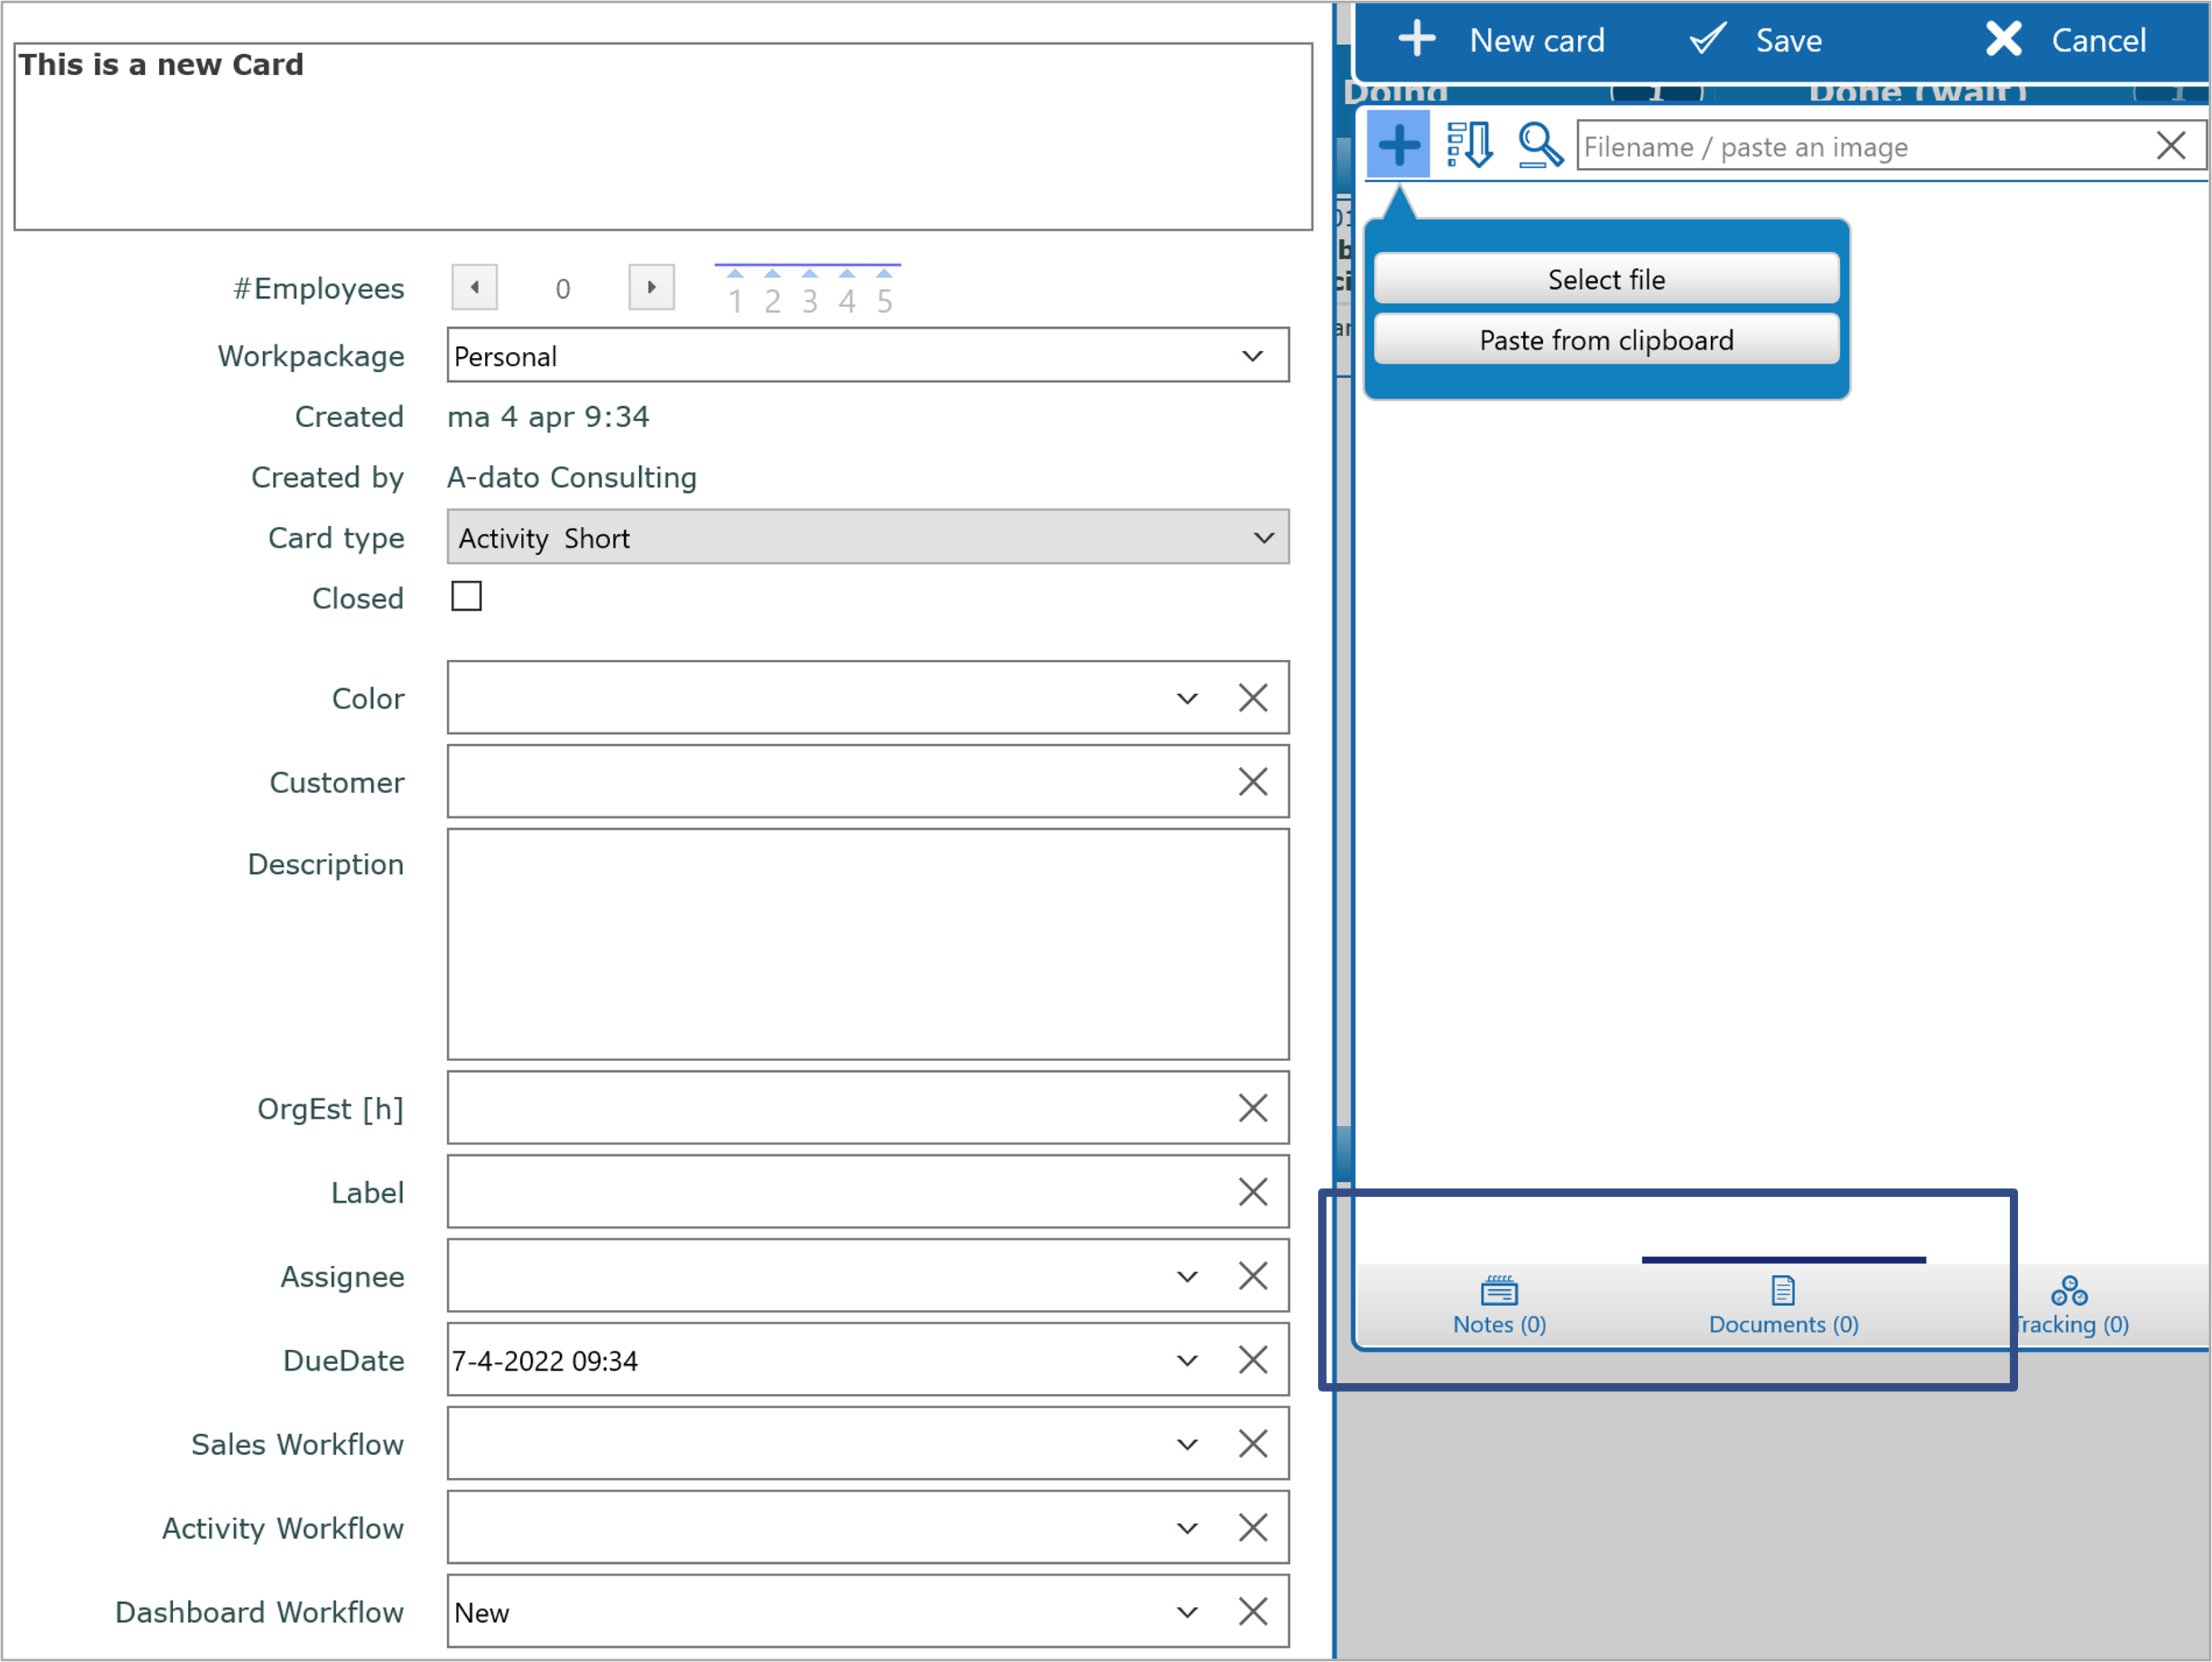Open the DueDate picker arrow

[1187, 1360]
